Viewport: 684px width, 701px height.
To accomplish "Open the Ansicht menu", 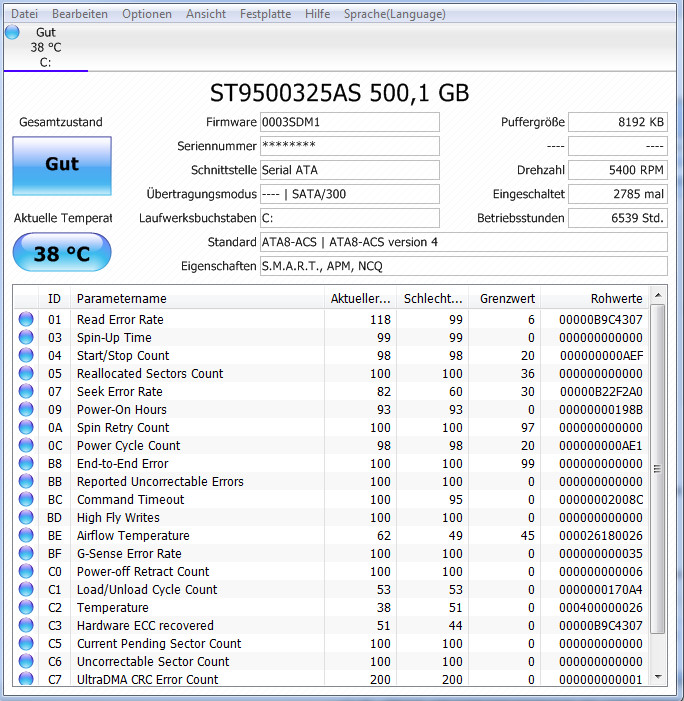I will 206,14.
